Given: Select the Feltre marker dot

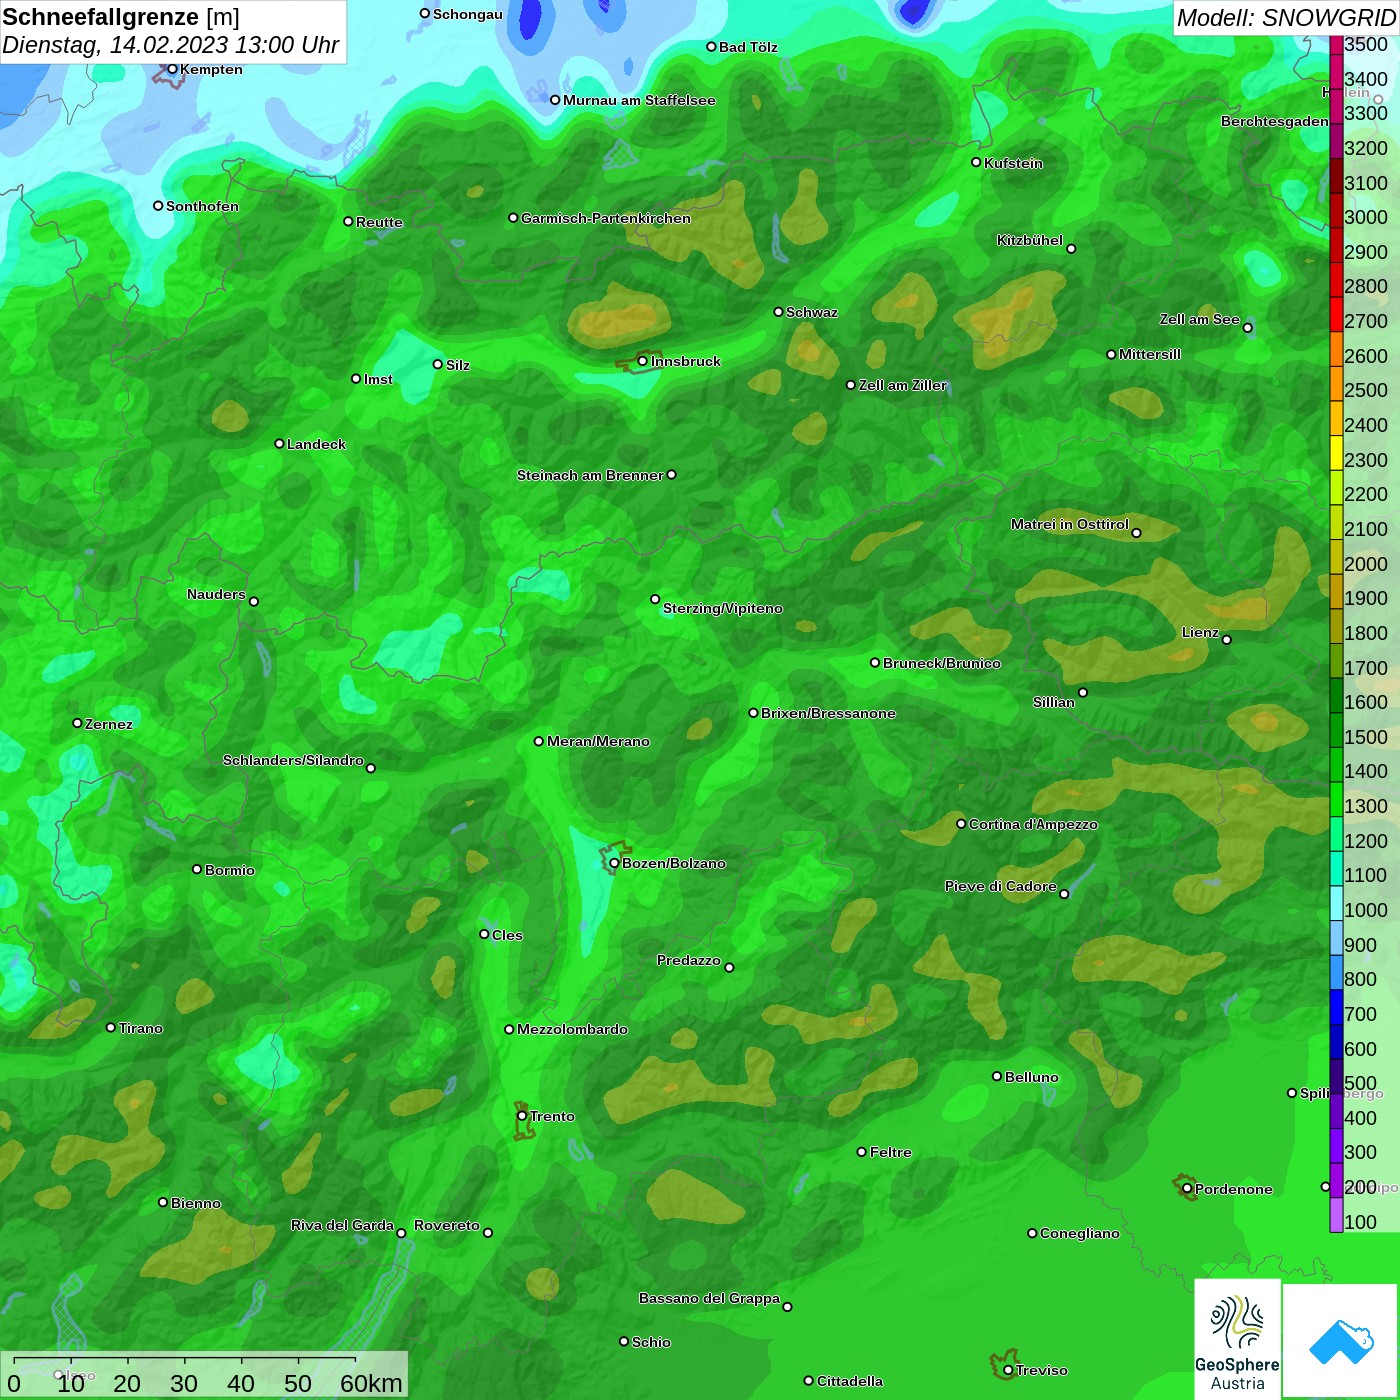Looking at the screenshot, I should pyautogui.click(x=862, y=1152).
